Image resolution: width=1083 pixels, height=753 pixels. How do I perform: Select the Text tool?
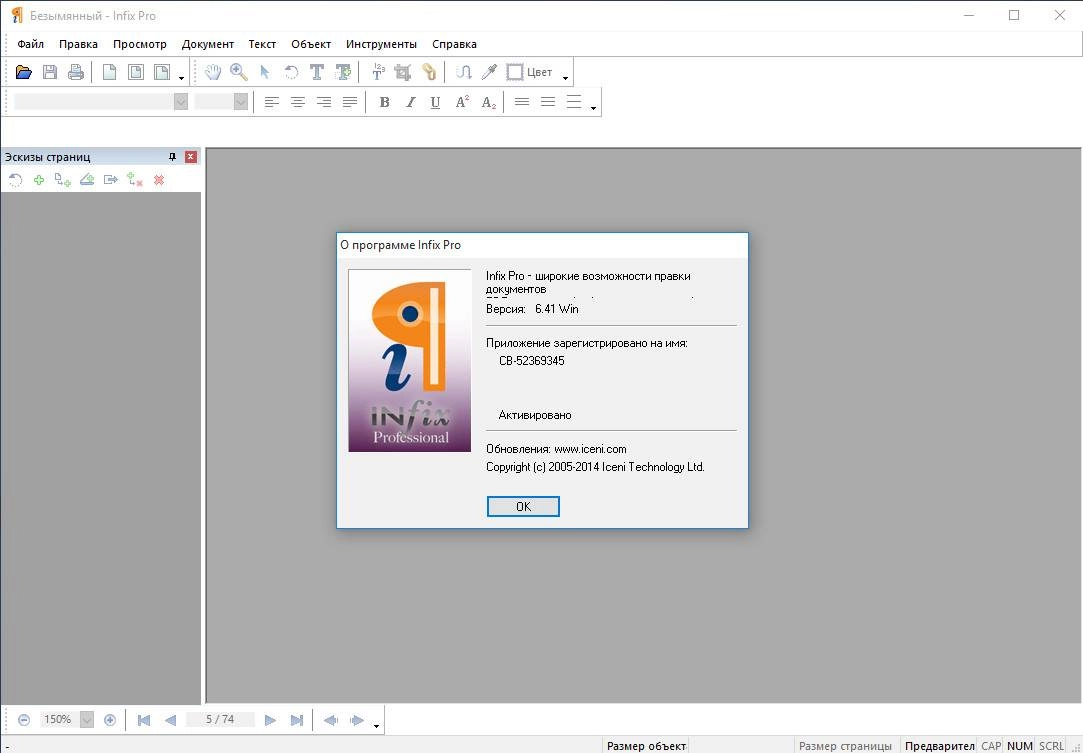point(316,72)
